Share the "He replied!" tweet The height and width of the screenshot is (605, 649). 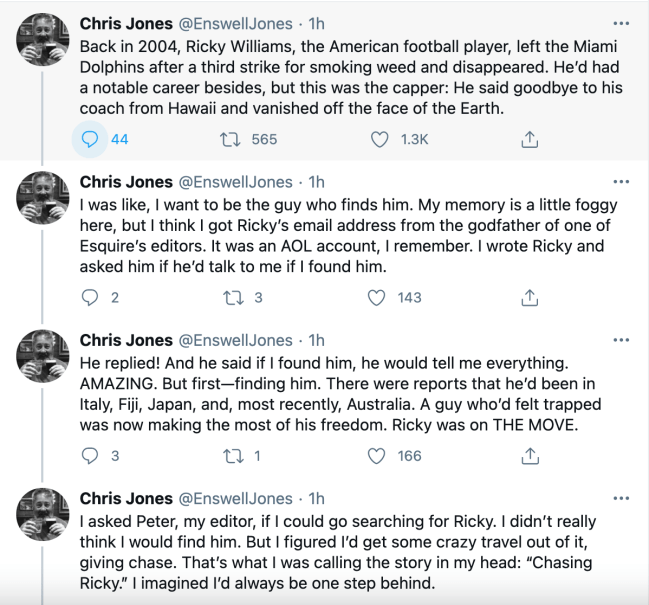[531, 455]
